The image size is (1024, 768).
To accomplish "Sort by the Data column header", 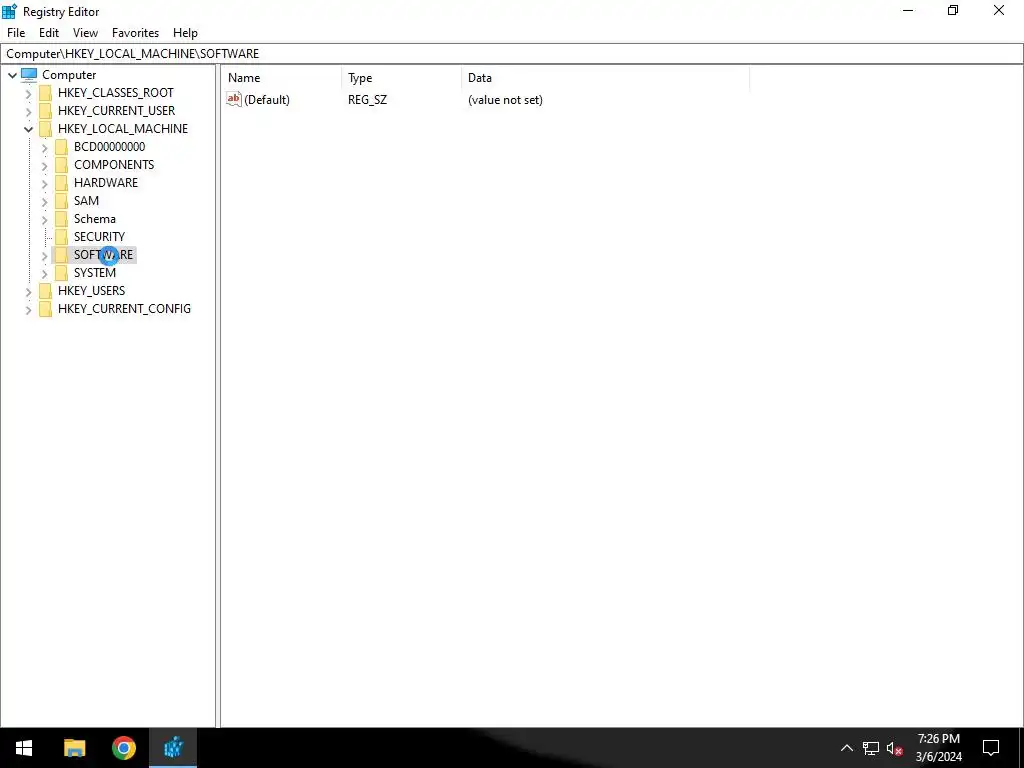I will click(605, 78).
